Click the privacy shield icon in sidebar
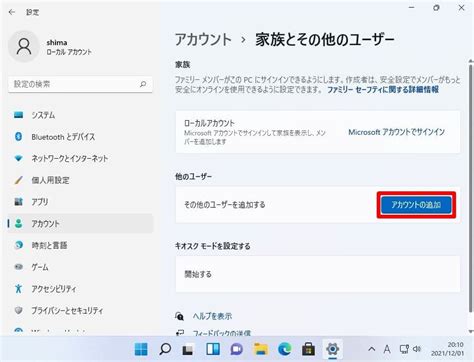Viewport: 474px width, 362px height. tap(19, 310)
